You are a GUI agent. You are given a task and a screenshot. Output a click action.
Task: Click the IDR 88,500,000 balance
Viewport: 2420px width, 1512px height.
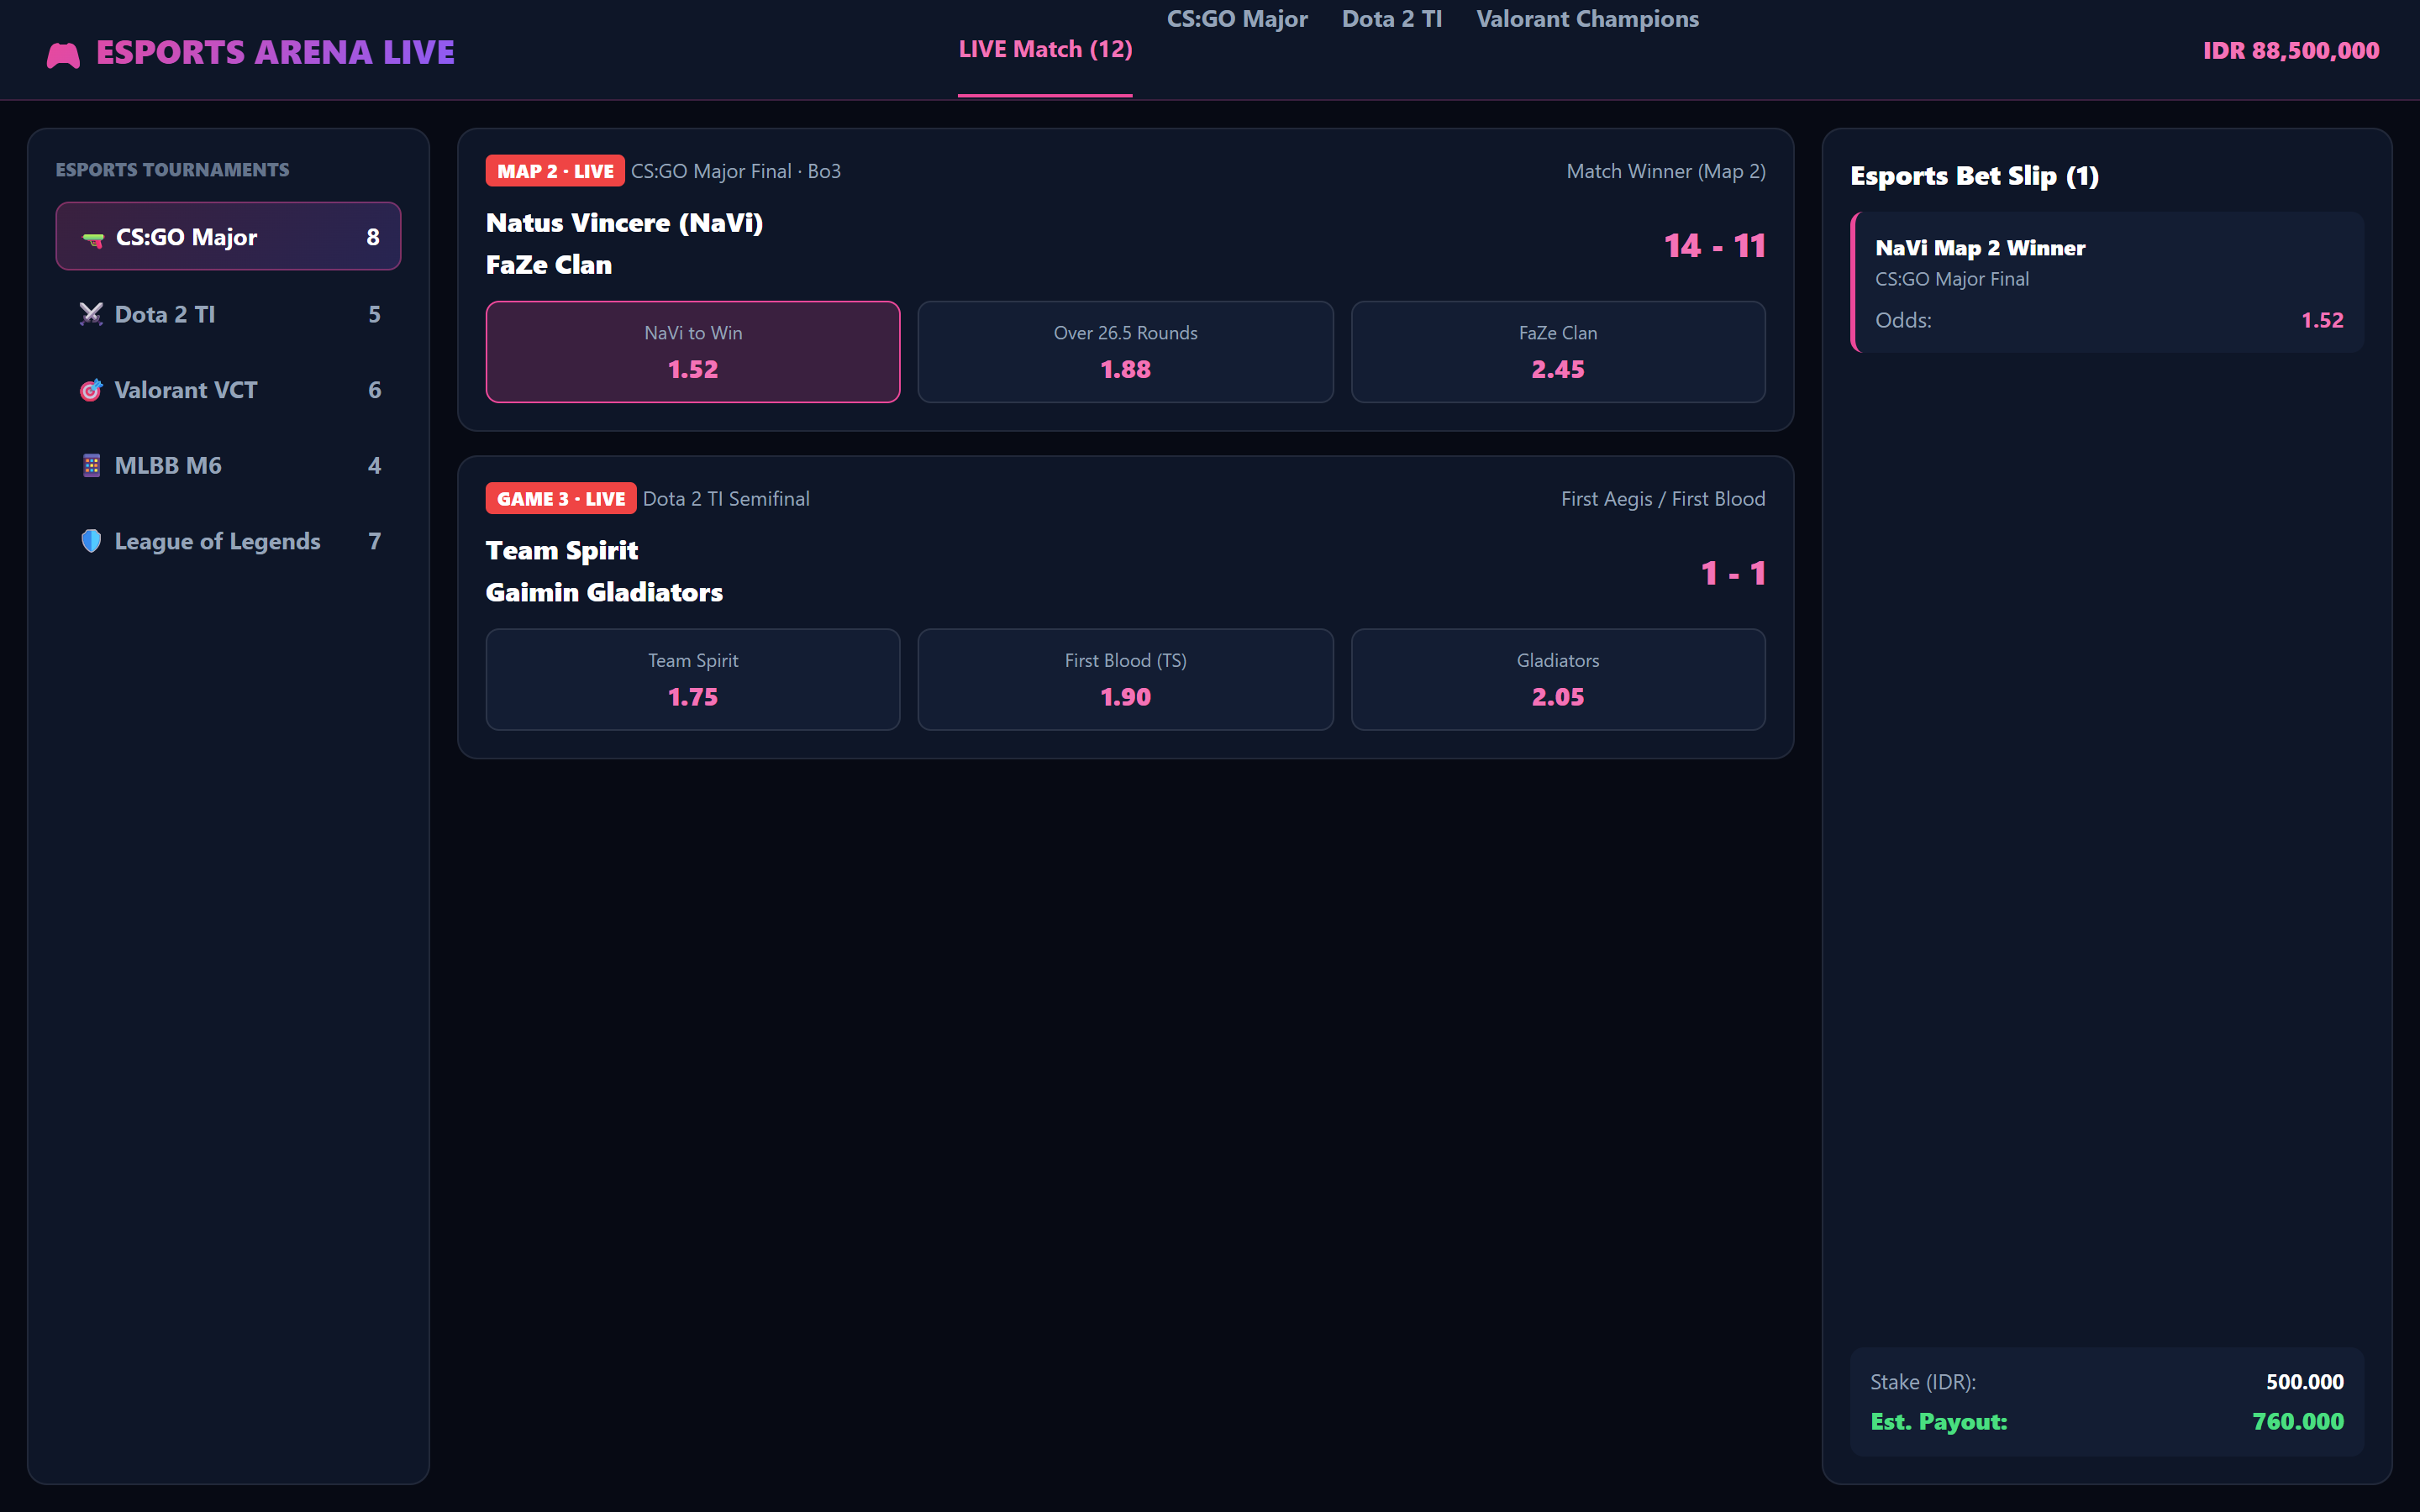(x=2291, y=51)
